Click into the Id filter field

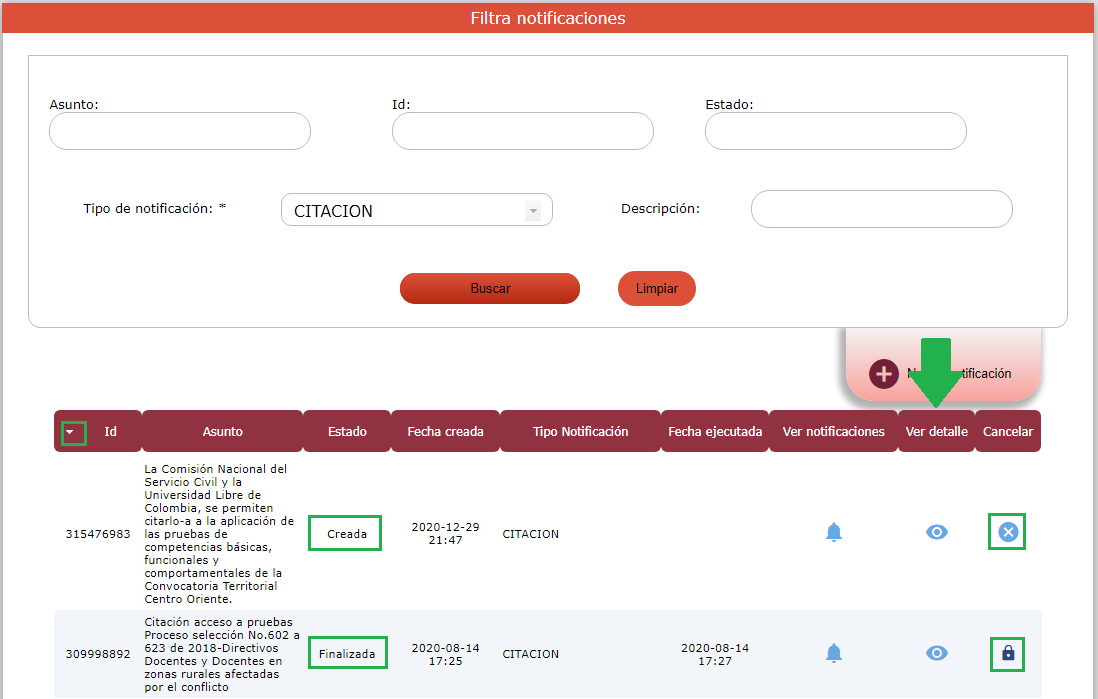pos(522,131)
